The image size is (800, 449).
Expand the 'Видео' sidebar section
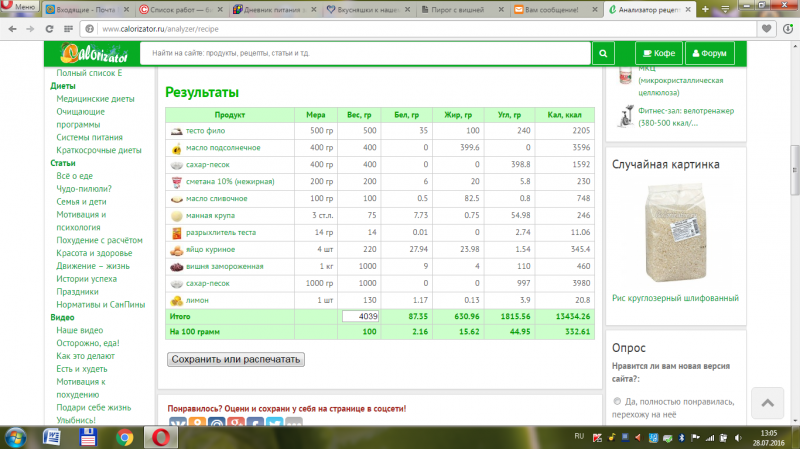(x=62, y=317)
